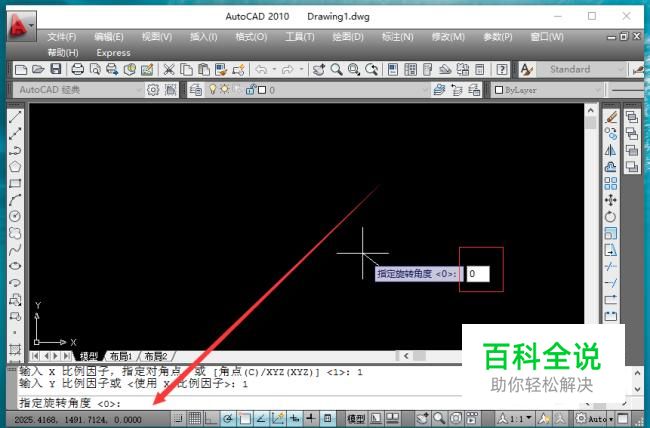Open the ByLayer color dropdown
This screenshot has width=650, height=428.
[547, 90]
